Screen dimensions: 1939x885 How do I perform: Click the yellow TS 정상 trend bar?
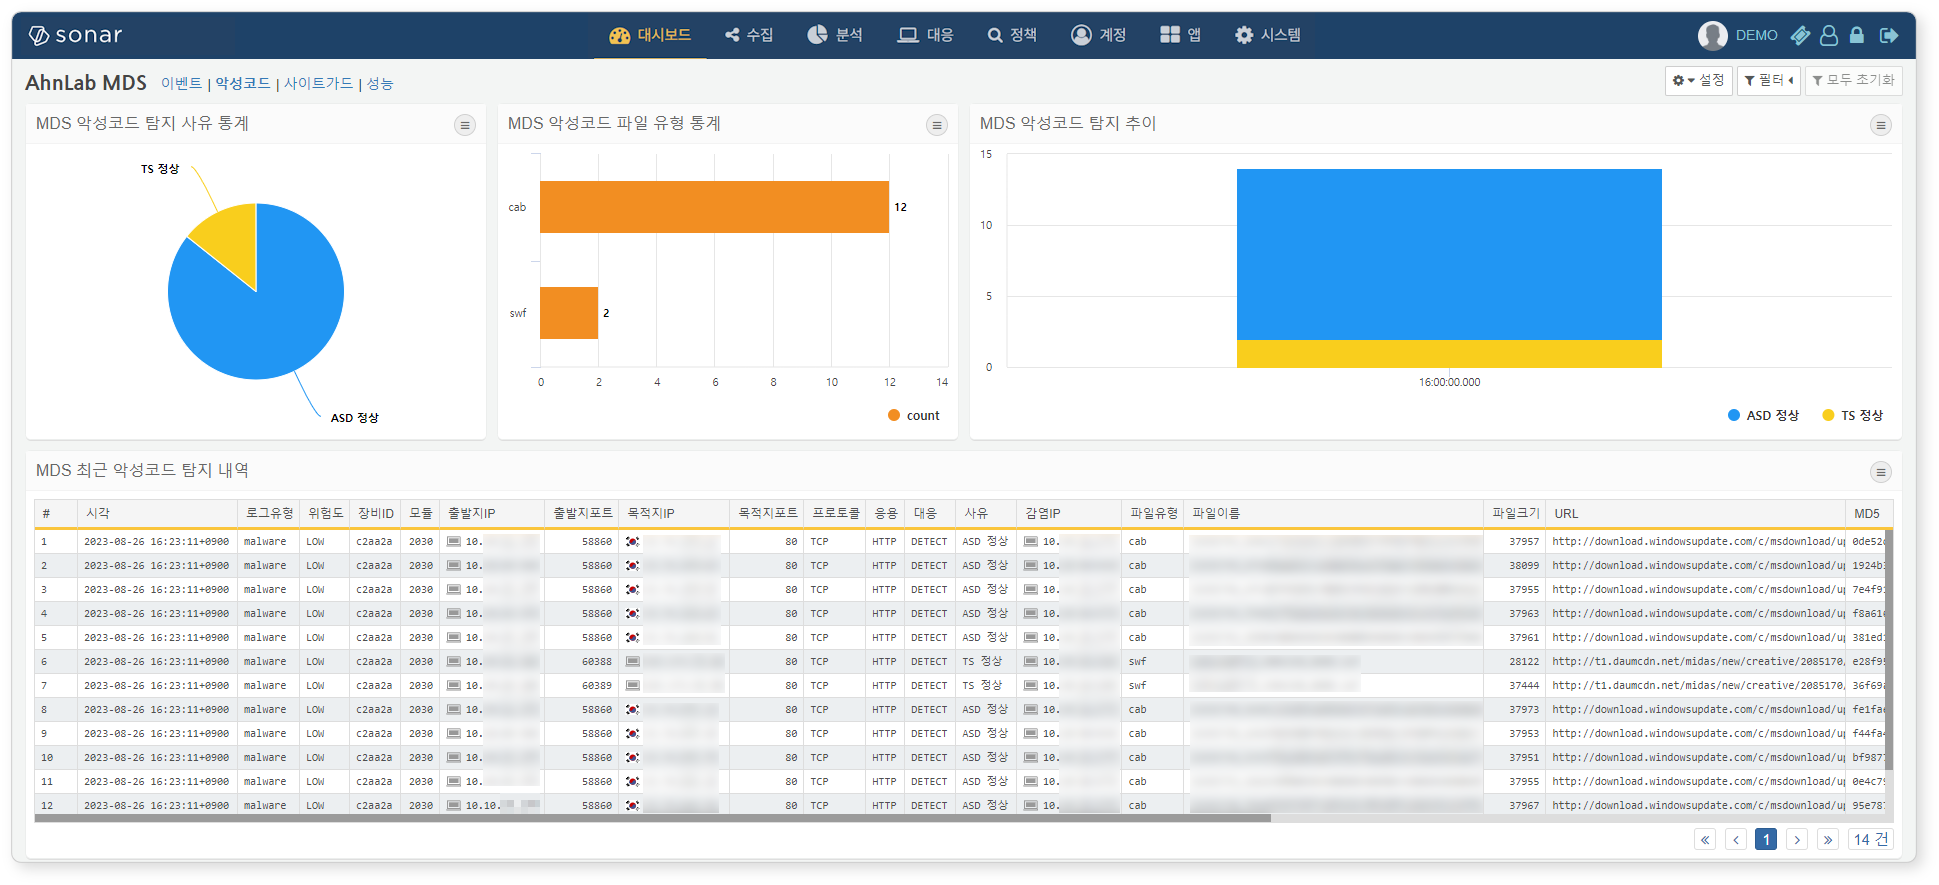1449,354
